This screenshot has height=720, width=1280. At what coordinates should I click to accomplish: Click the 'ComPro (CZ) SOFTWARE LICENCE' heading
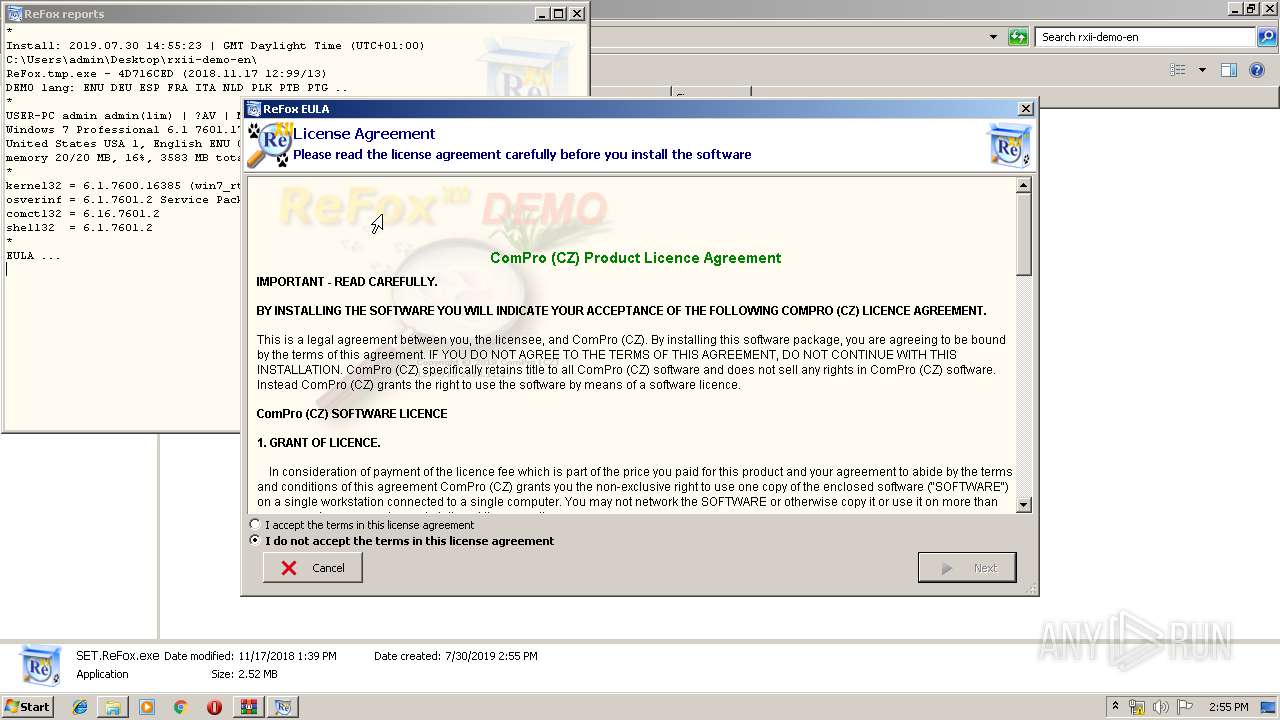point(352,414)
